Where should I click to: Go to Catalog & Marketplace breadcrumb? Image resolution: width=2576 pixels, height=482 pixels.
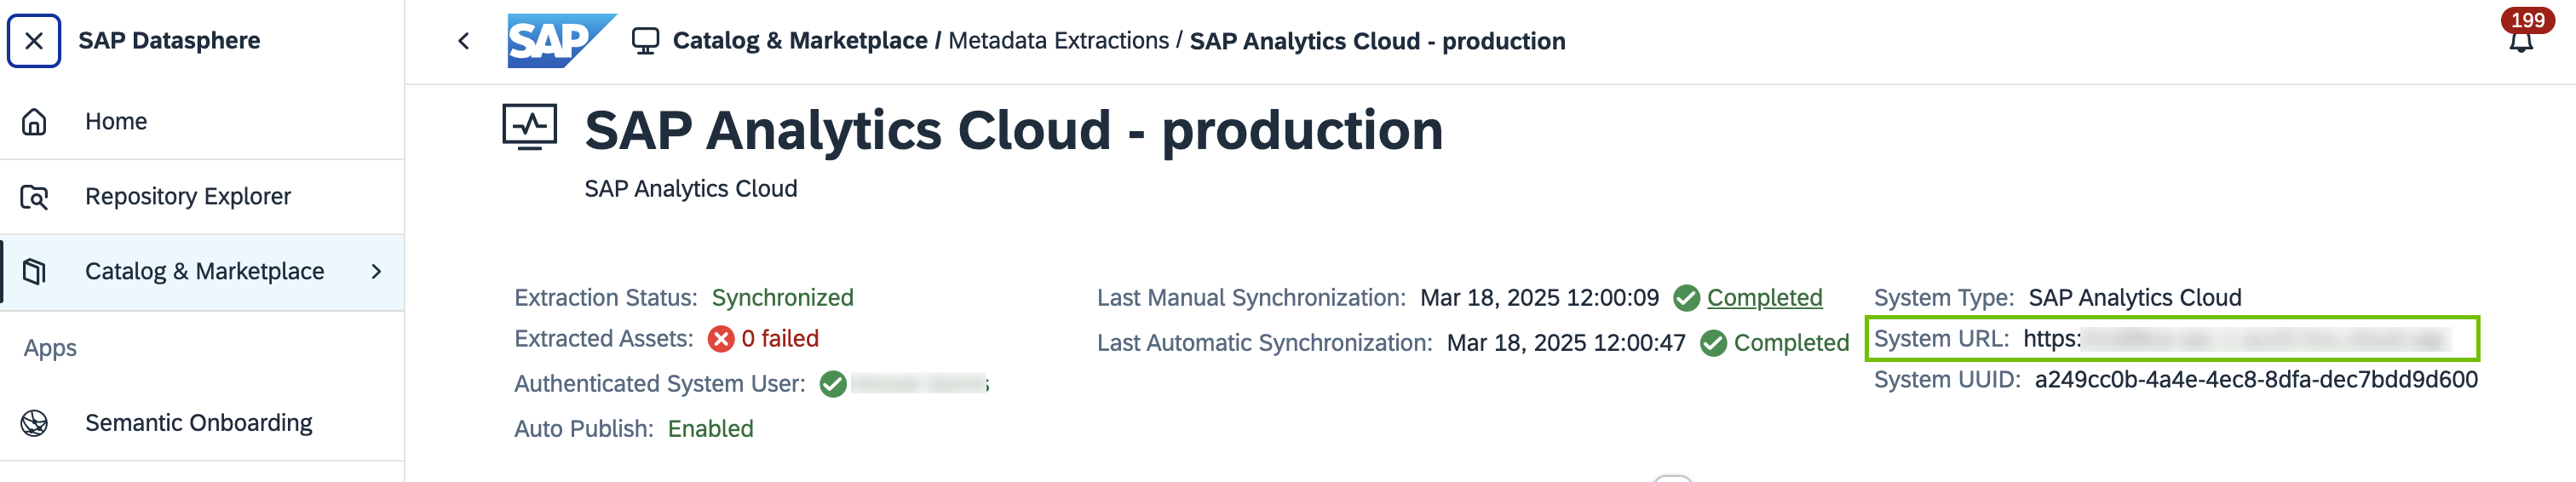pos(799,41)
